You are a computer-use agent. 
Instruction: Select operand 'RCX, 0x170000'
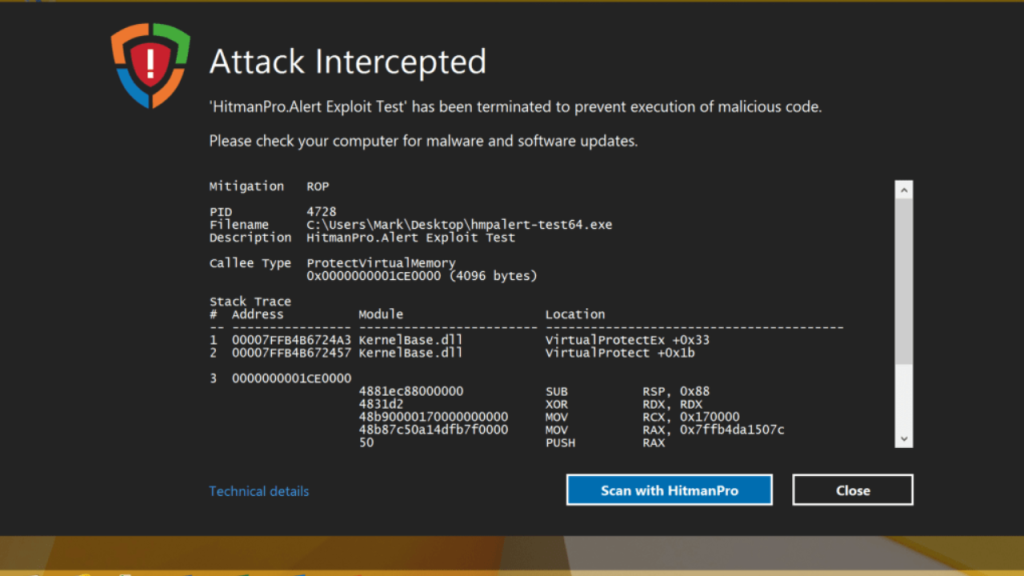click(691, 417)
